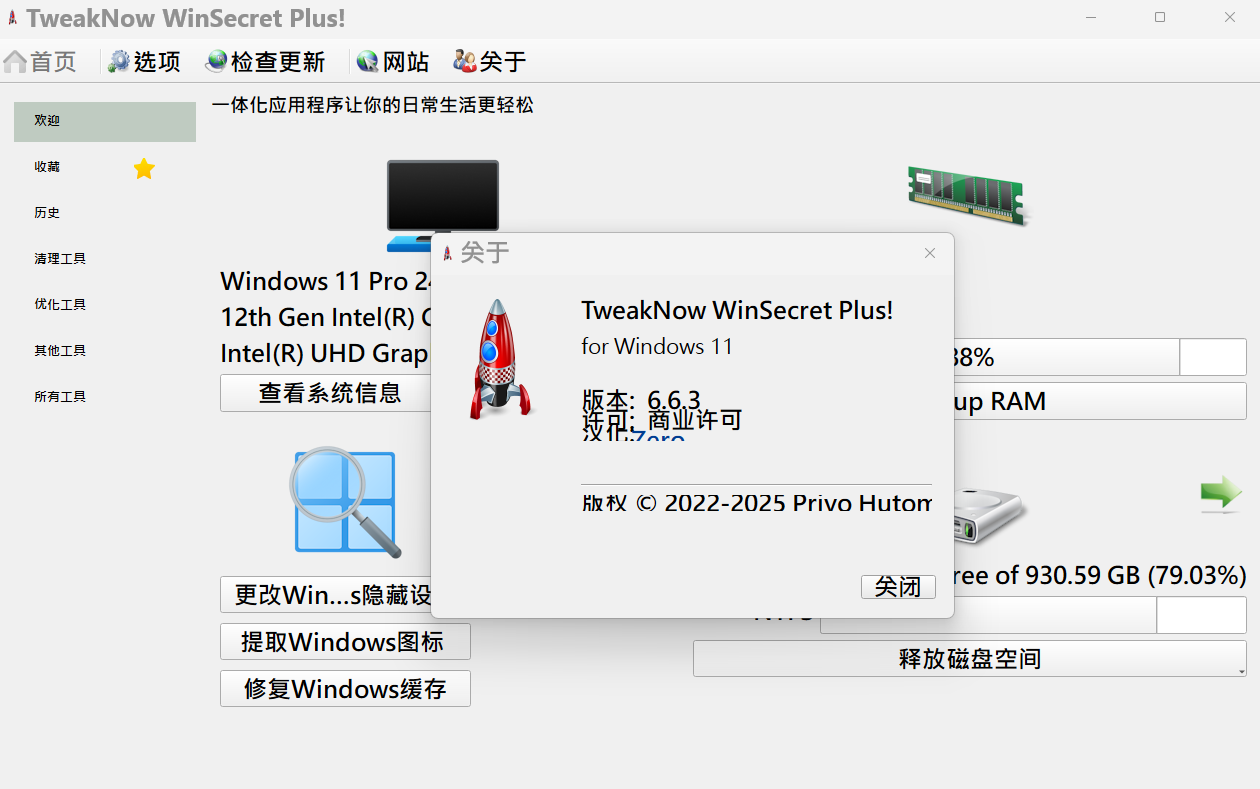Click the globe icon beside 网站
The width and height of the screenshot is (1260, 789).
367,62
